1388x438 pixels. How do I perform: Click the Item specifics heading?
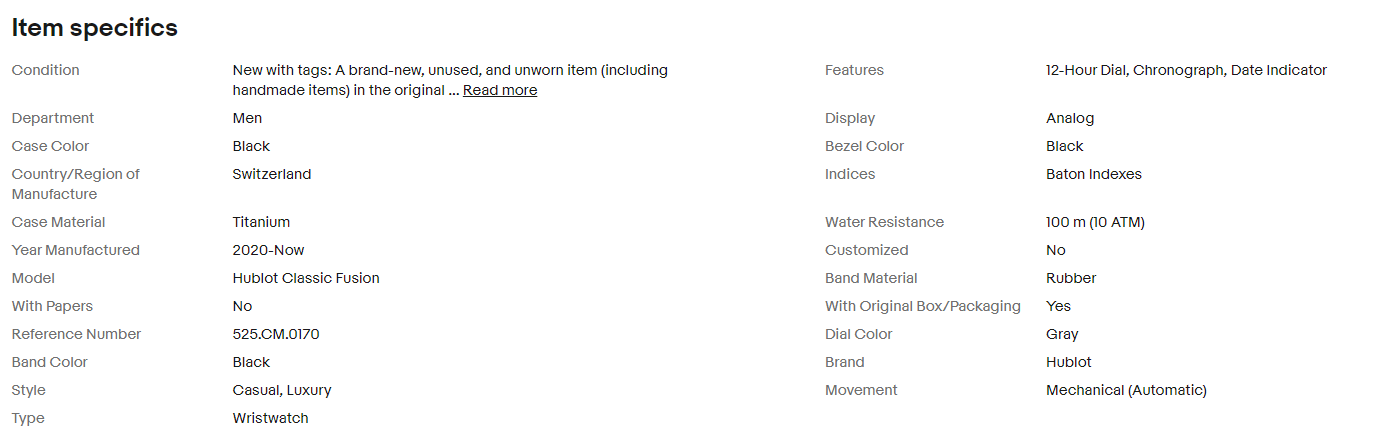pos(95,28)
